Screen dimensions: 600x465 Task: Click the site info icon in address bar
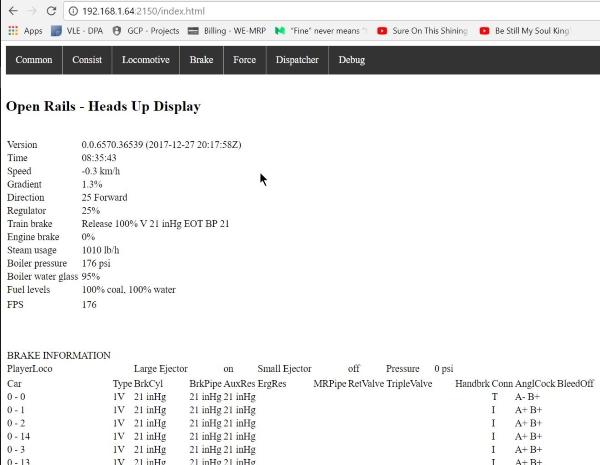tap(73, 11)
